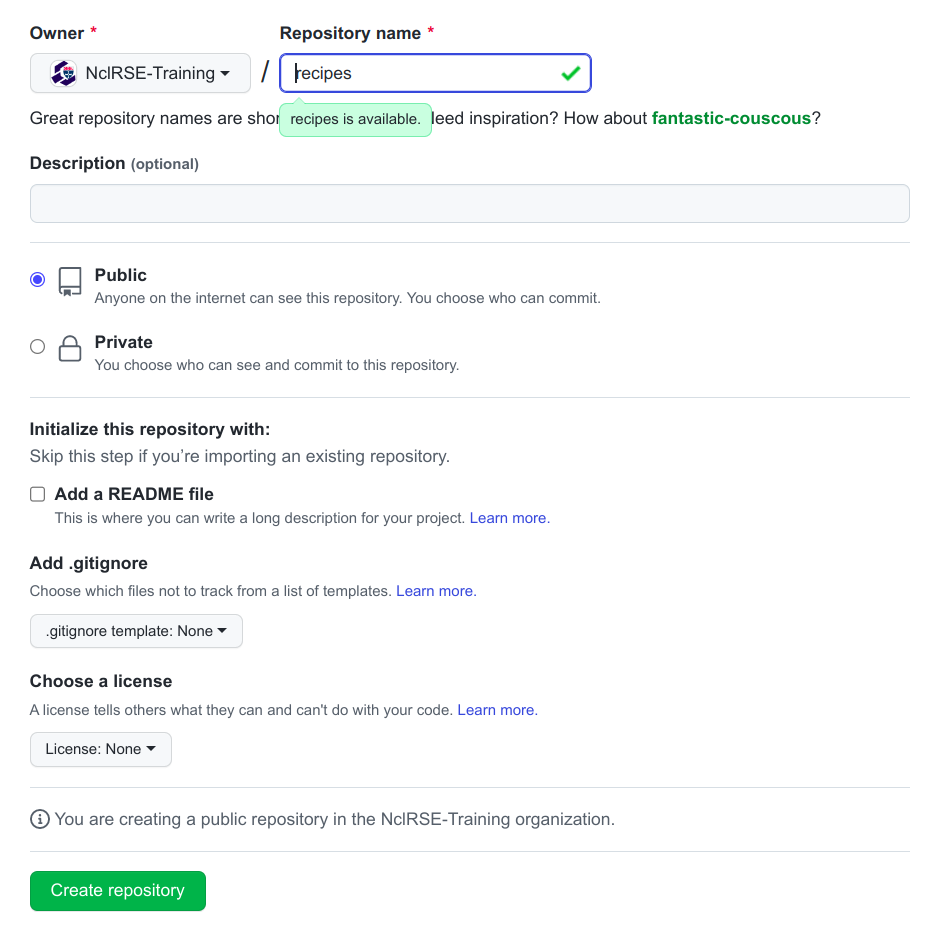
Task: Click the recipes is available tooltip
Action: point(355,118)
